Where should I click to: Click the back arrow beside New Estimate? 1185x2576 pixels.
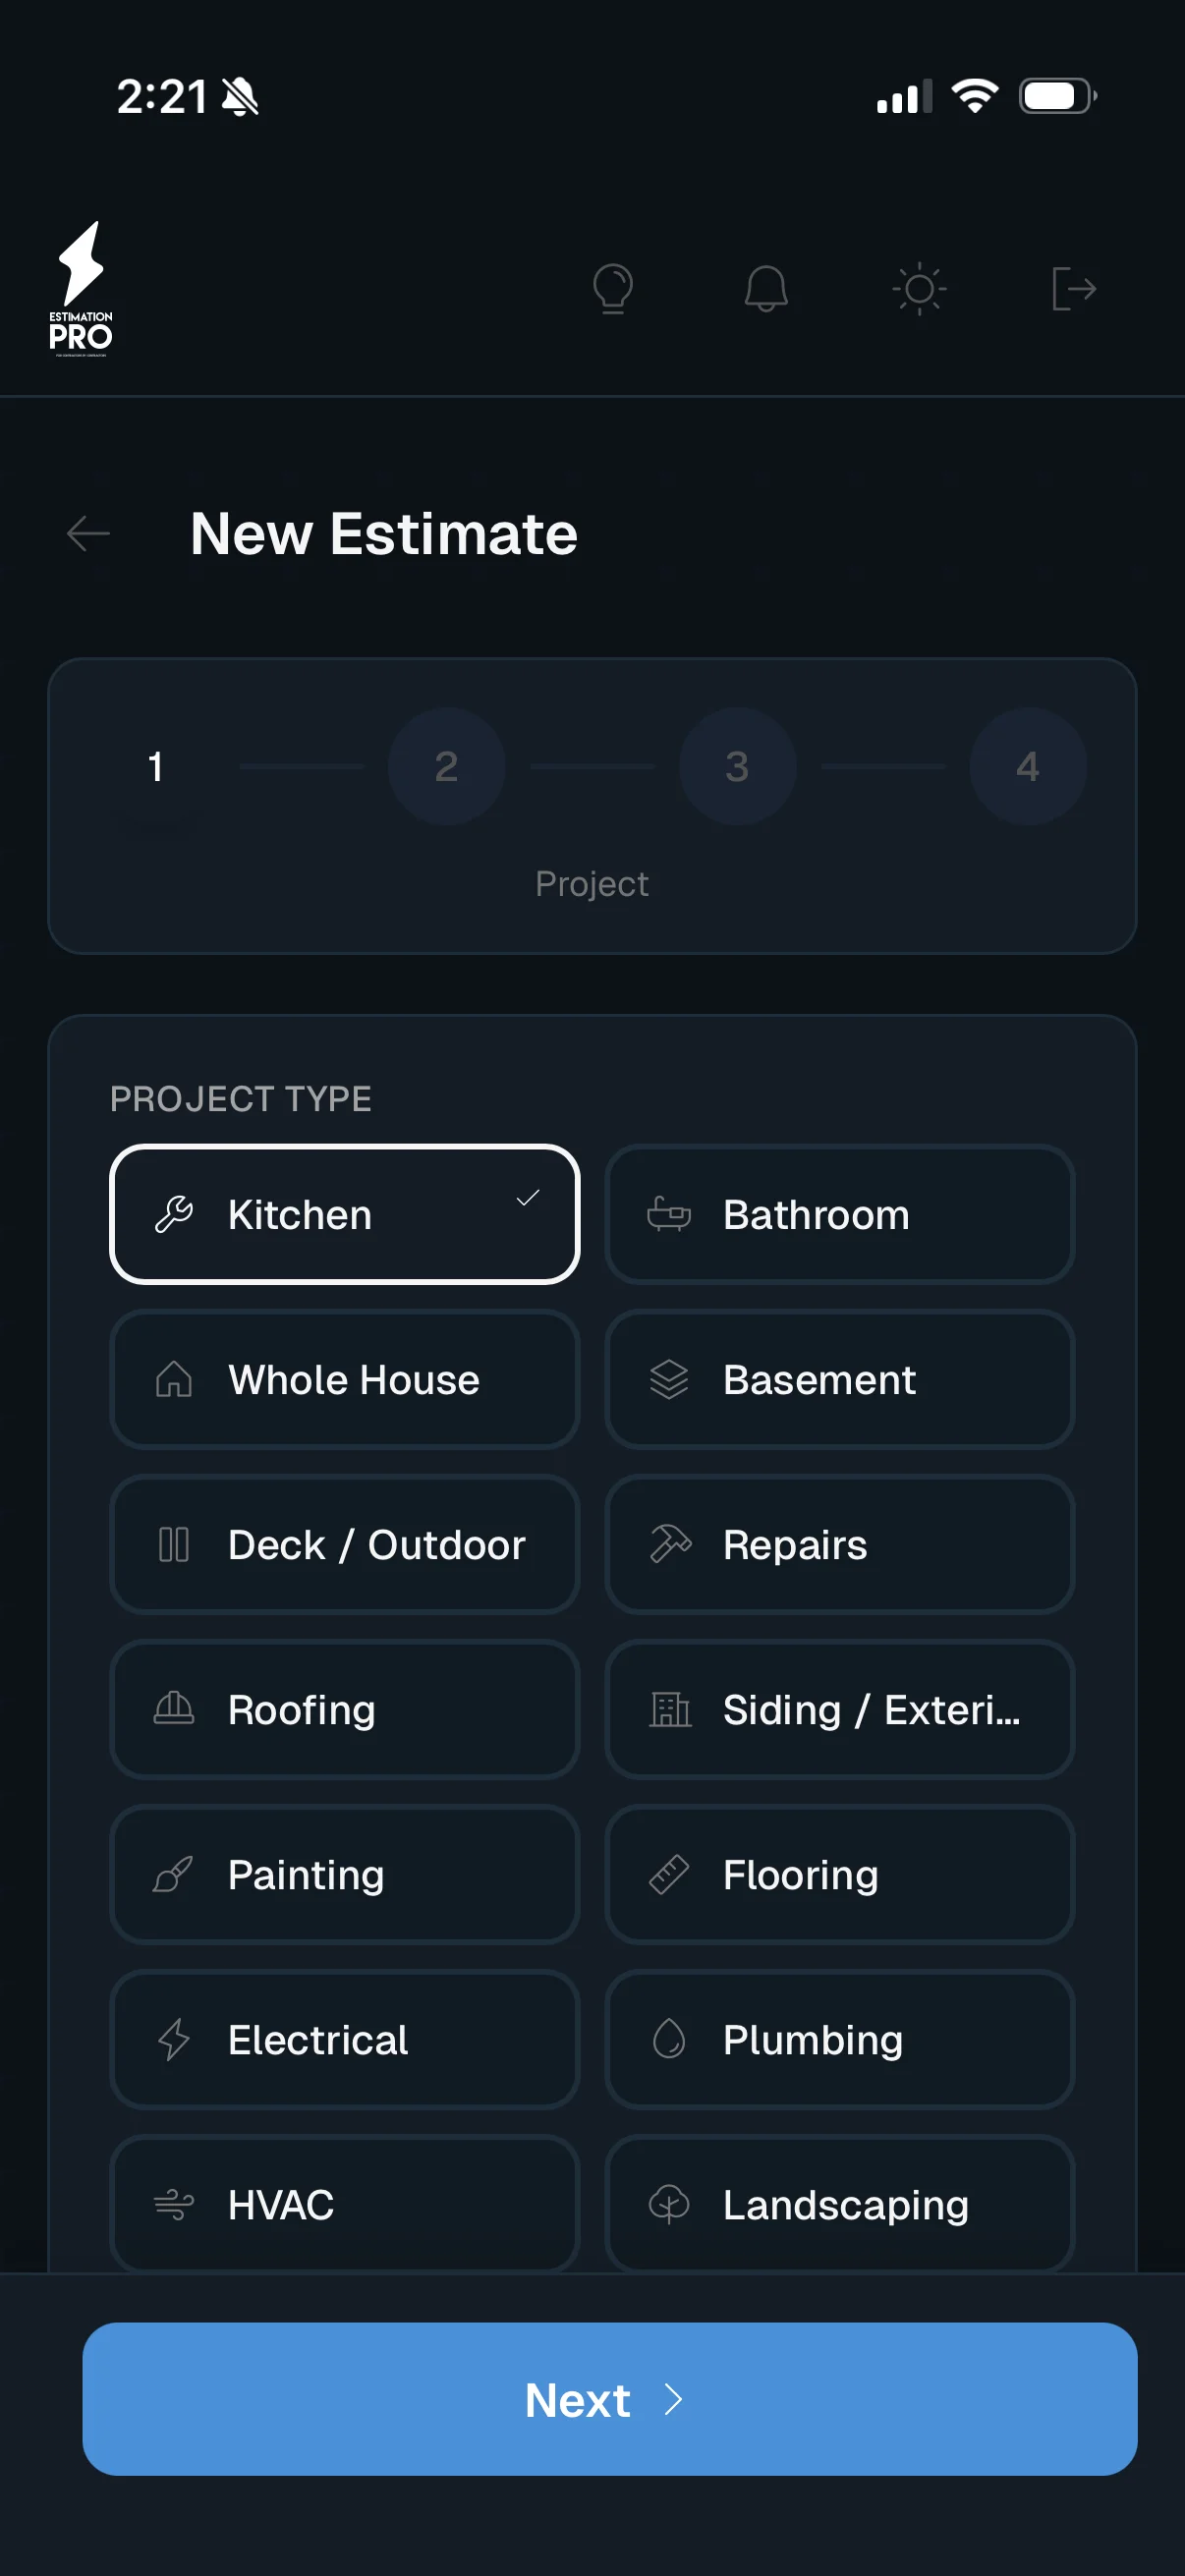pyautogui.click(x=89, y=533)
